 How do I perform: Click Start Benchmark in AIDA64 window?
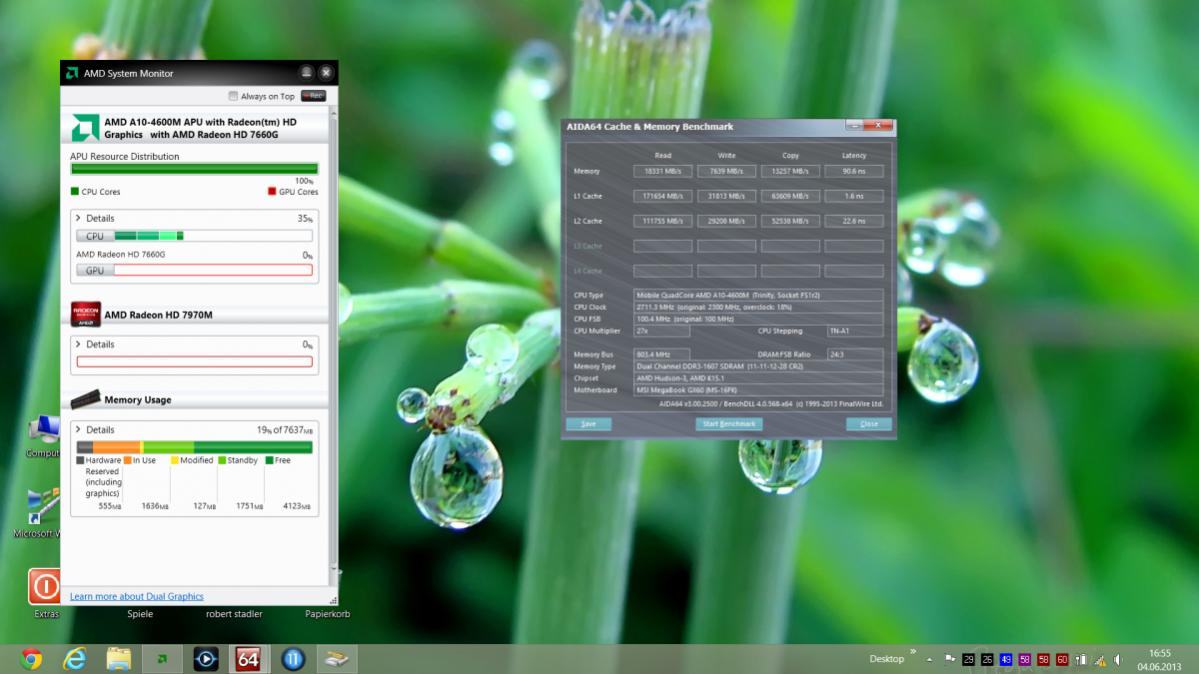729,424
